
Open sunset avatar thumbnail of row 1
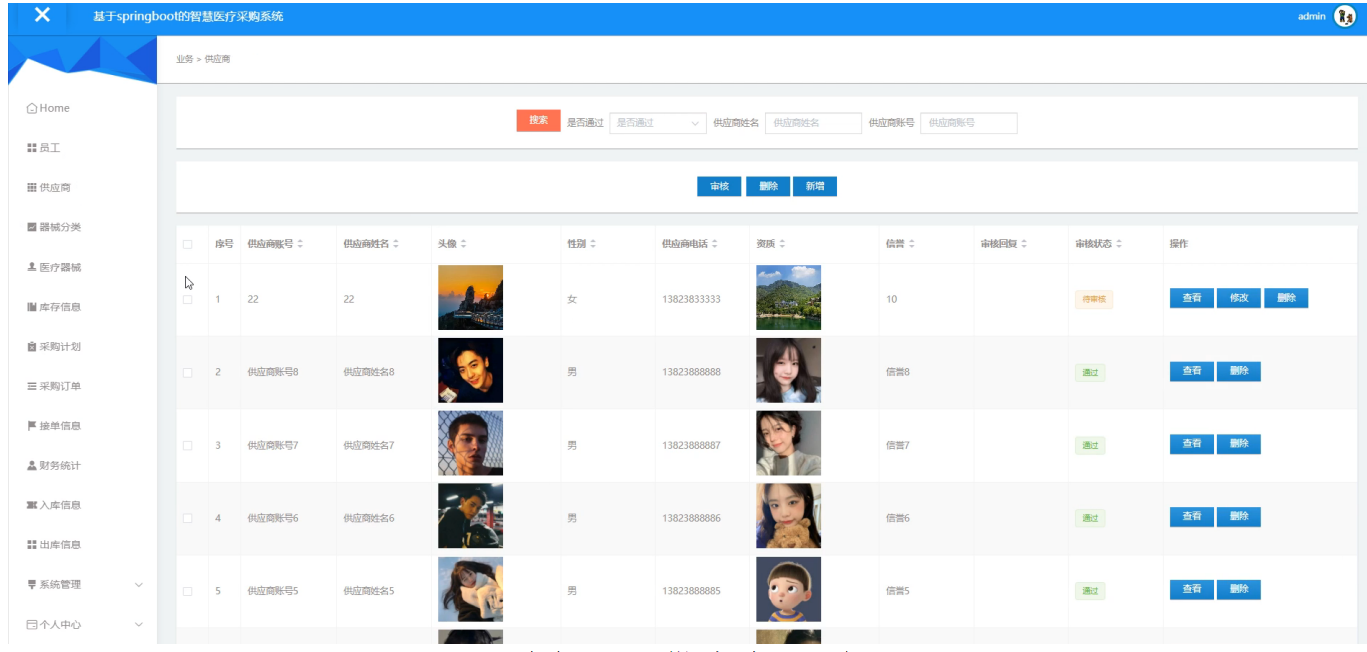(x=470, y=297)
